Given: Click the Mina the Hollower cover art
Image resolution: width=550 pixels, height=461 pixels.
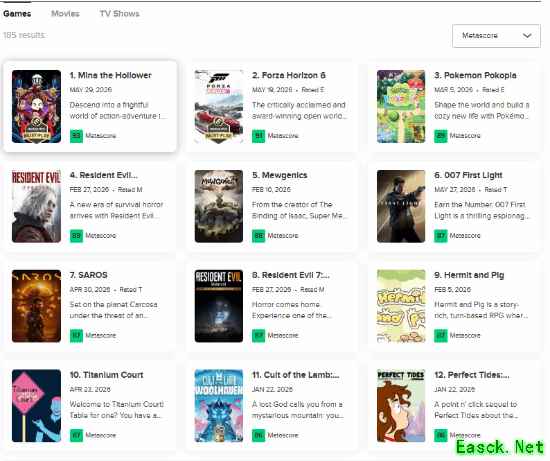Looking at the screenshot, I should click(x=36, y=106).
